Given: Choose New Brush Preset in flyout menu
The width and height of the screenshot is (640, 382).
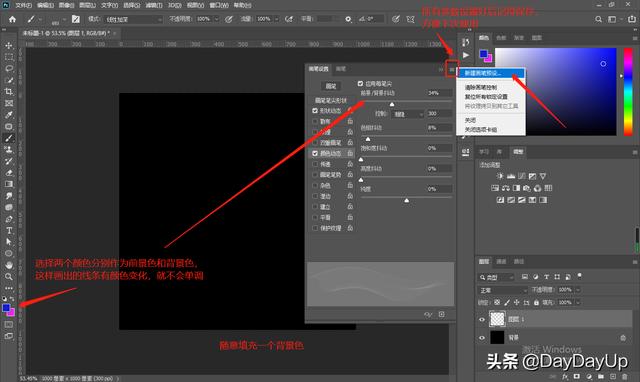Looking at the screenshot, I should pos(491,73).
